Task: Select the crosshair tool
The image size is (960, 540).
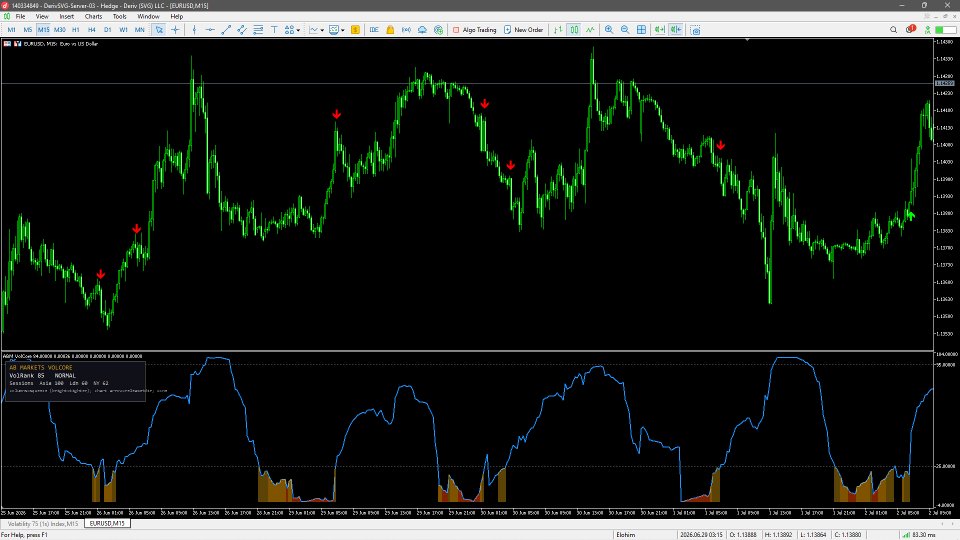Action: 175,29
